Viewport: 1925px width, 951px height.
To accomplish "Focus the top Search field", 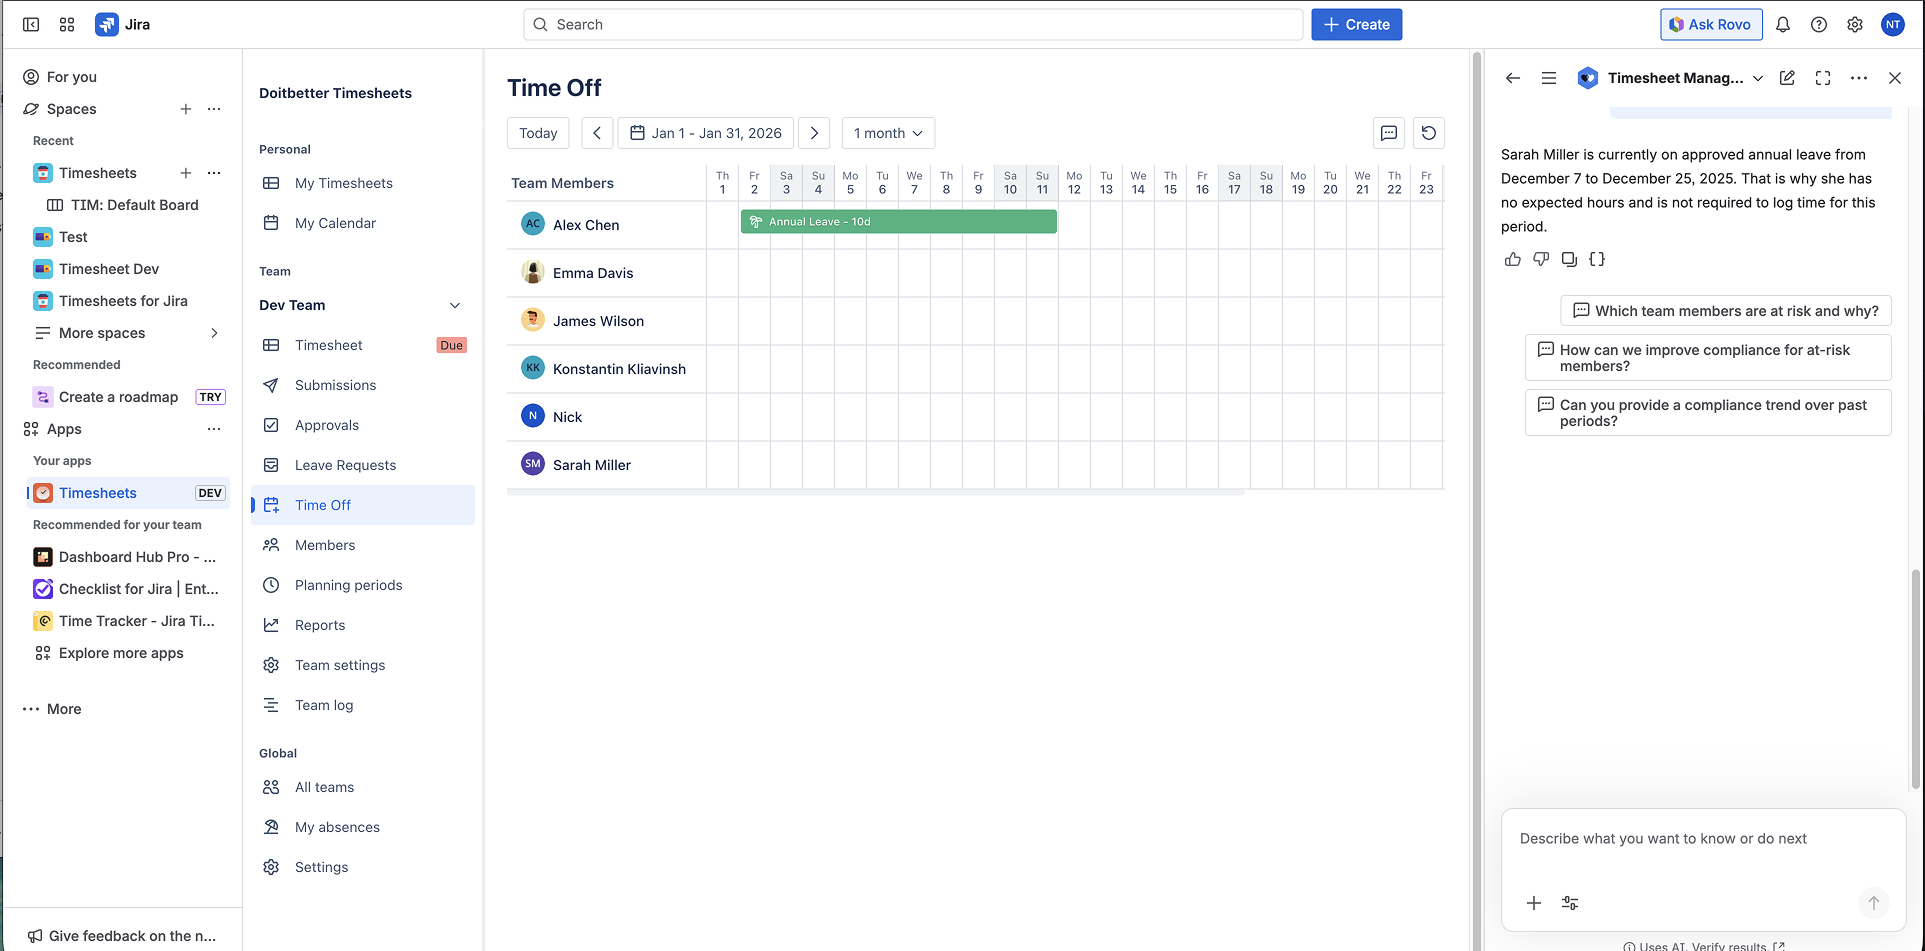I will pos(913,25).
